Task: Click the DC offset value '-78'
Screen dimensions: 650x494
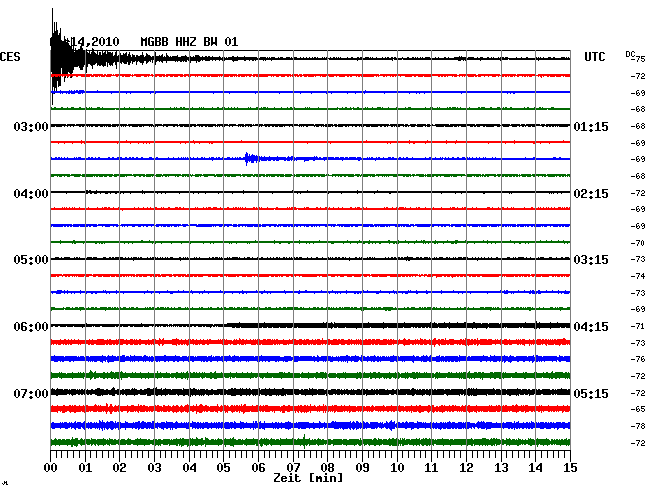Action: click(638, 426)
